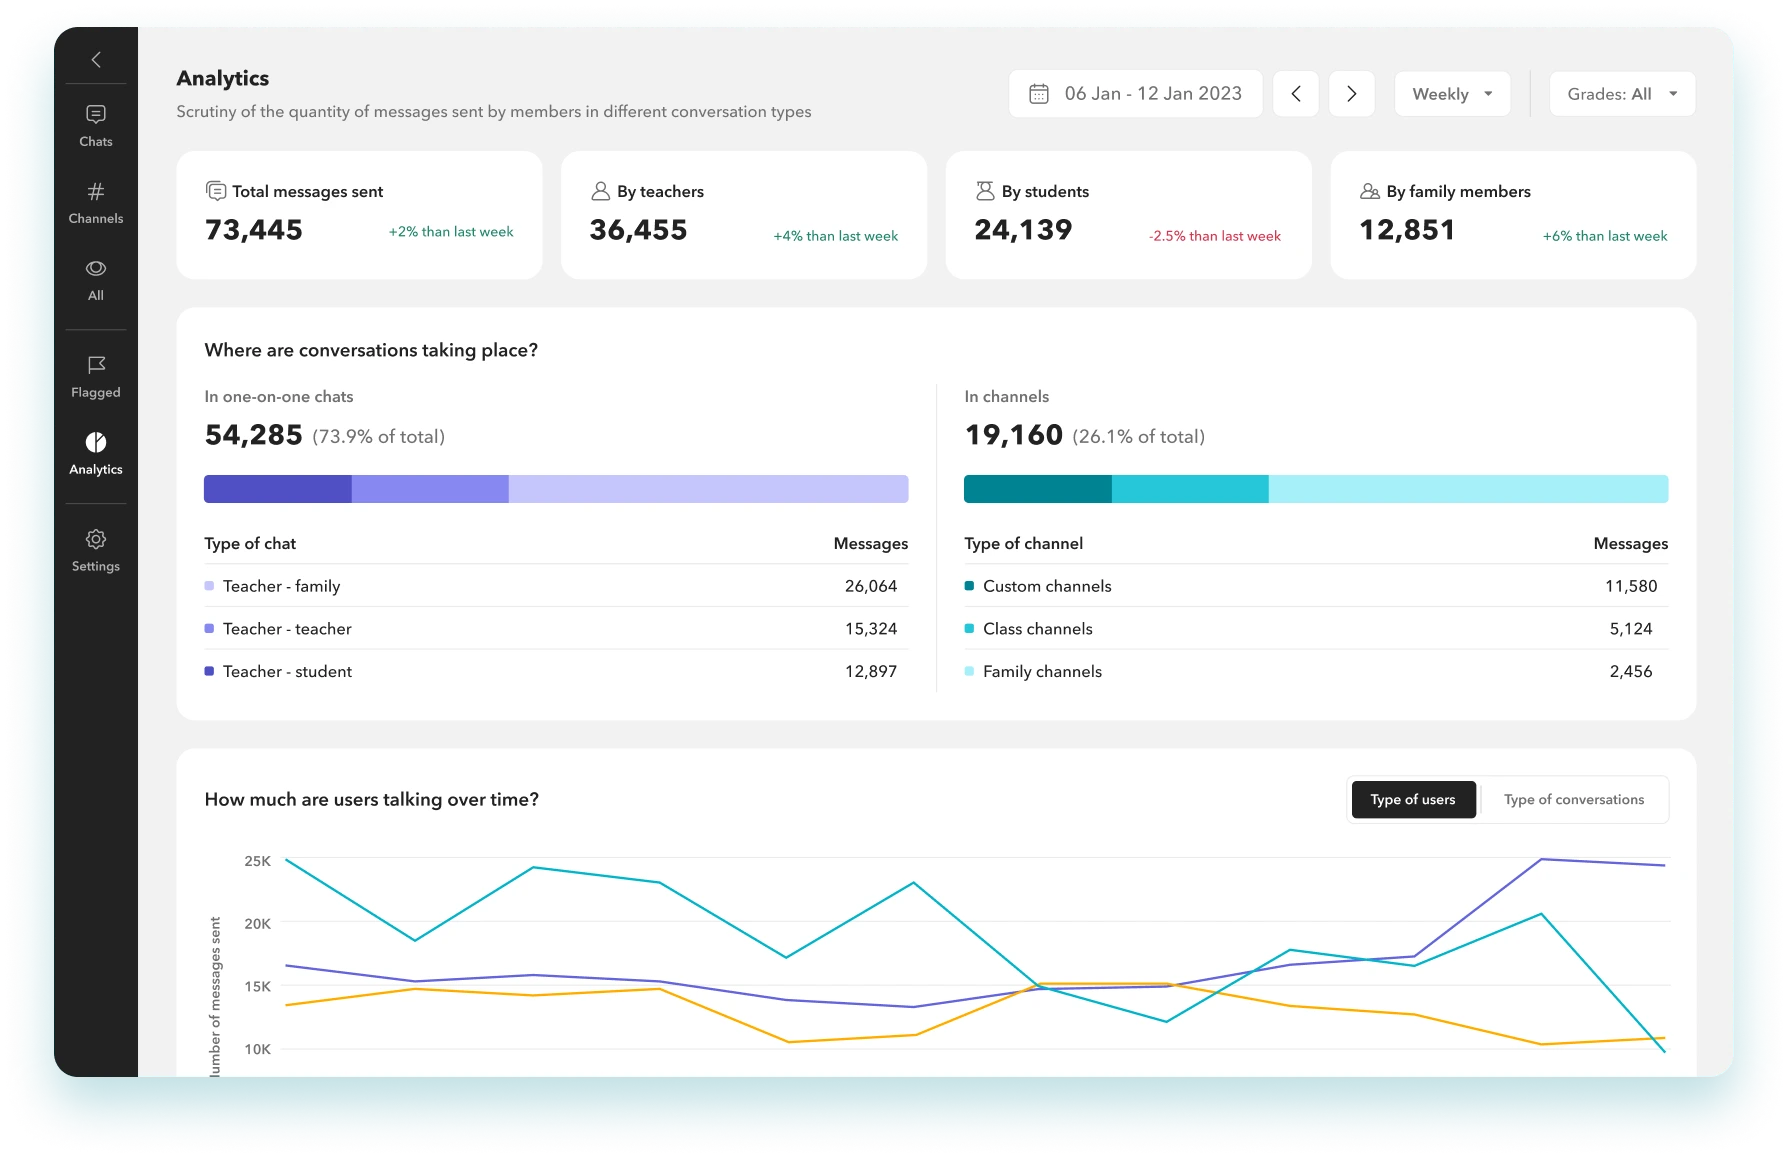The width and height of the screenshot is (1788, 1158).
Task: Open the Flagged messages flag icon
Action: [96, 366]
